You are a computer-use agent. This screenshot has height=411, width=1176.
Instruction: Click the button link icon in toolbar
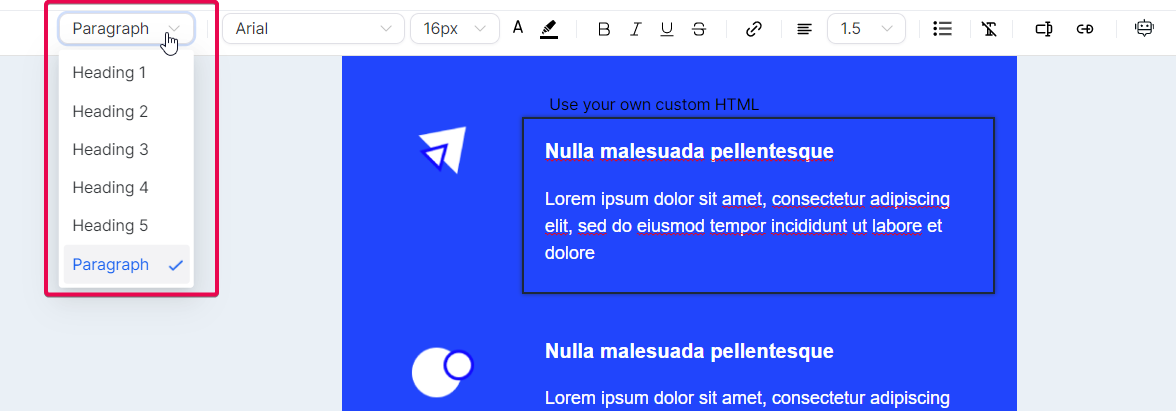click(x=1085, y=29)
